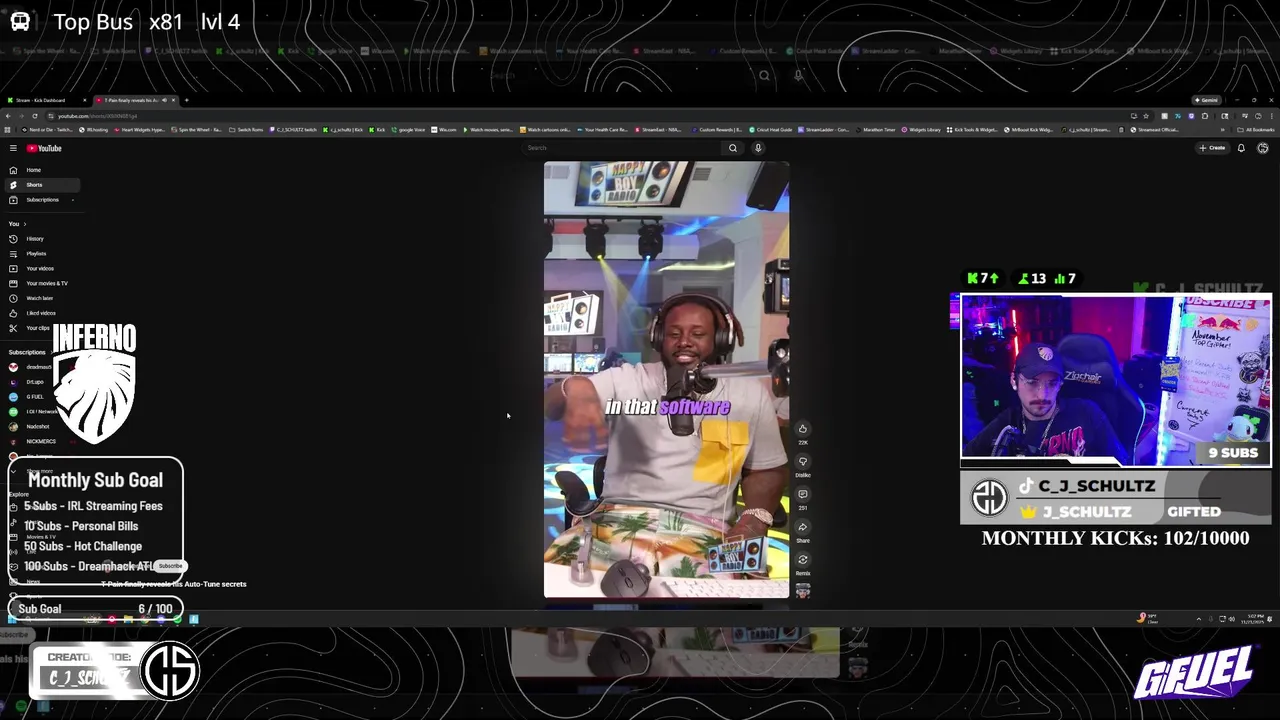Open Marathon Timer bookmark
Screen dimensions: 1280x720
[x=876, y=130]
